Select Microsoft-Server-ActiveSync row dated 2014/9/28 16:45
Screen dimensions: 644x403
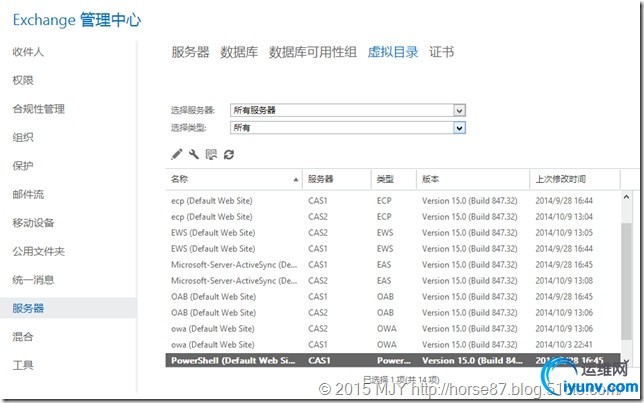click(x=393, y=265)
